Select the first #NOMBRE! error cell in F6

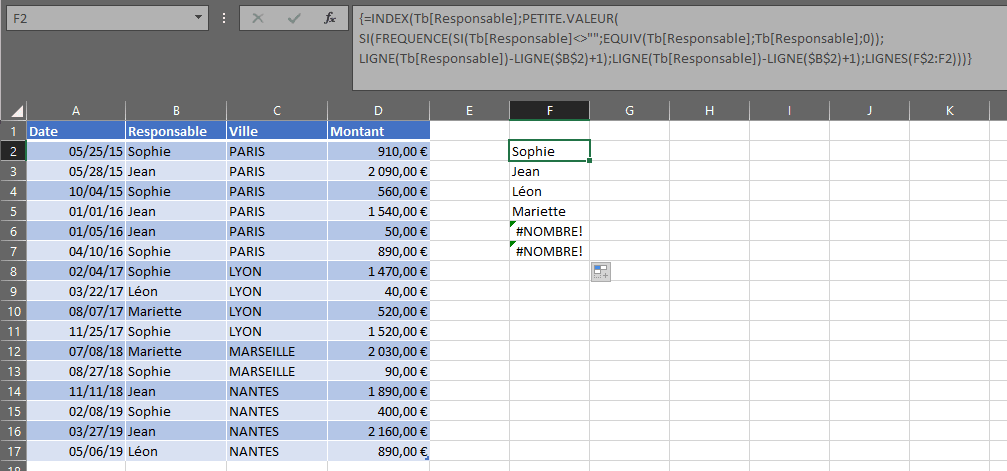pyautogui.click(x=549, y=231)
